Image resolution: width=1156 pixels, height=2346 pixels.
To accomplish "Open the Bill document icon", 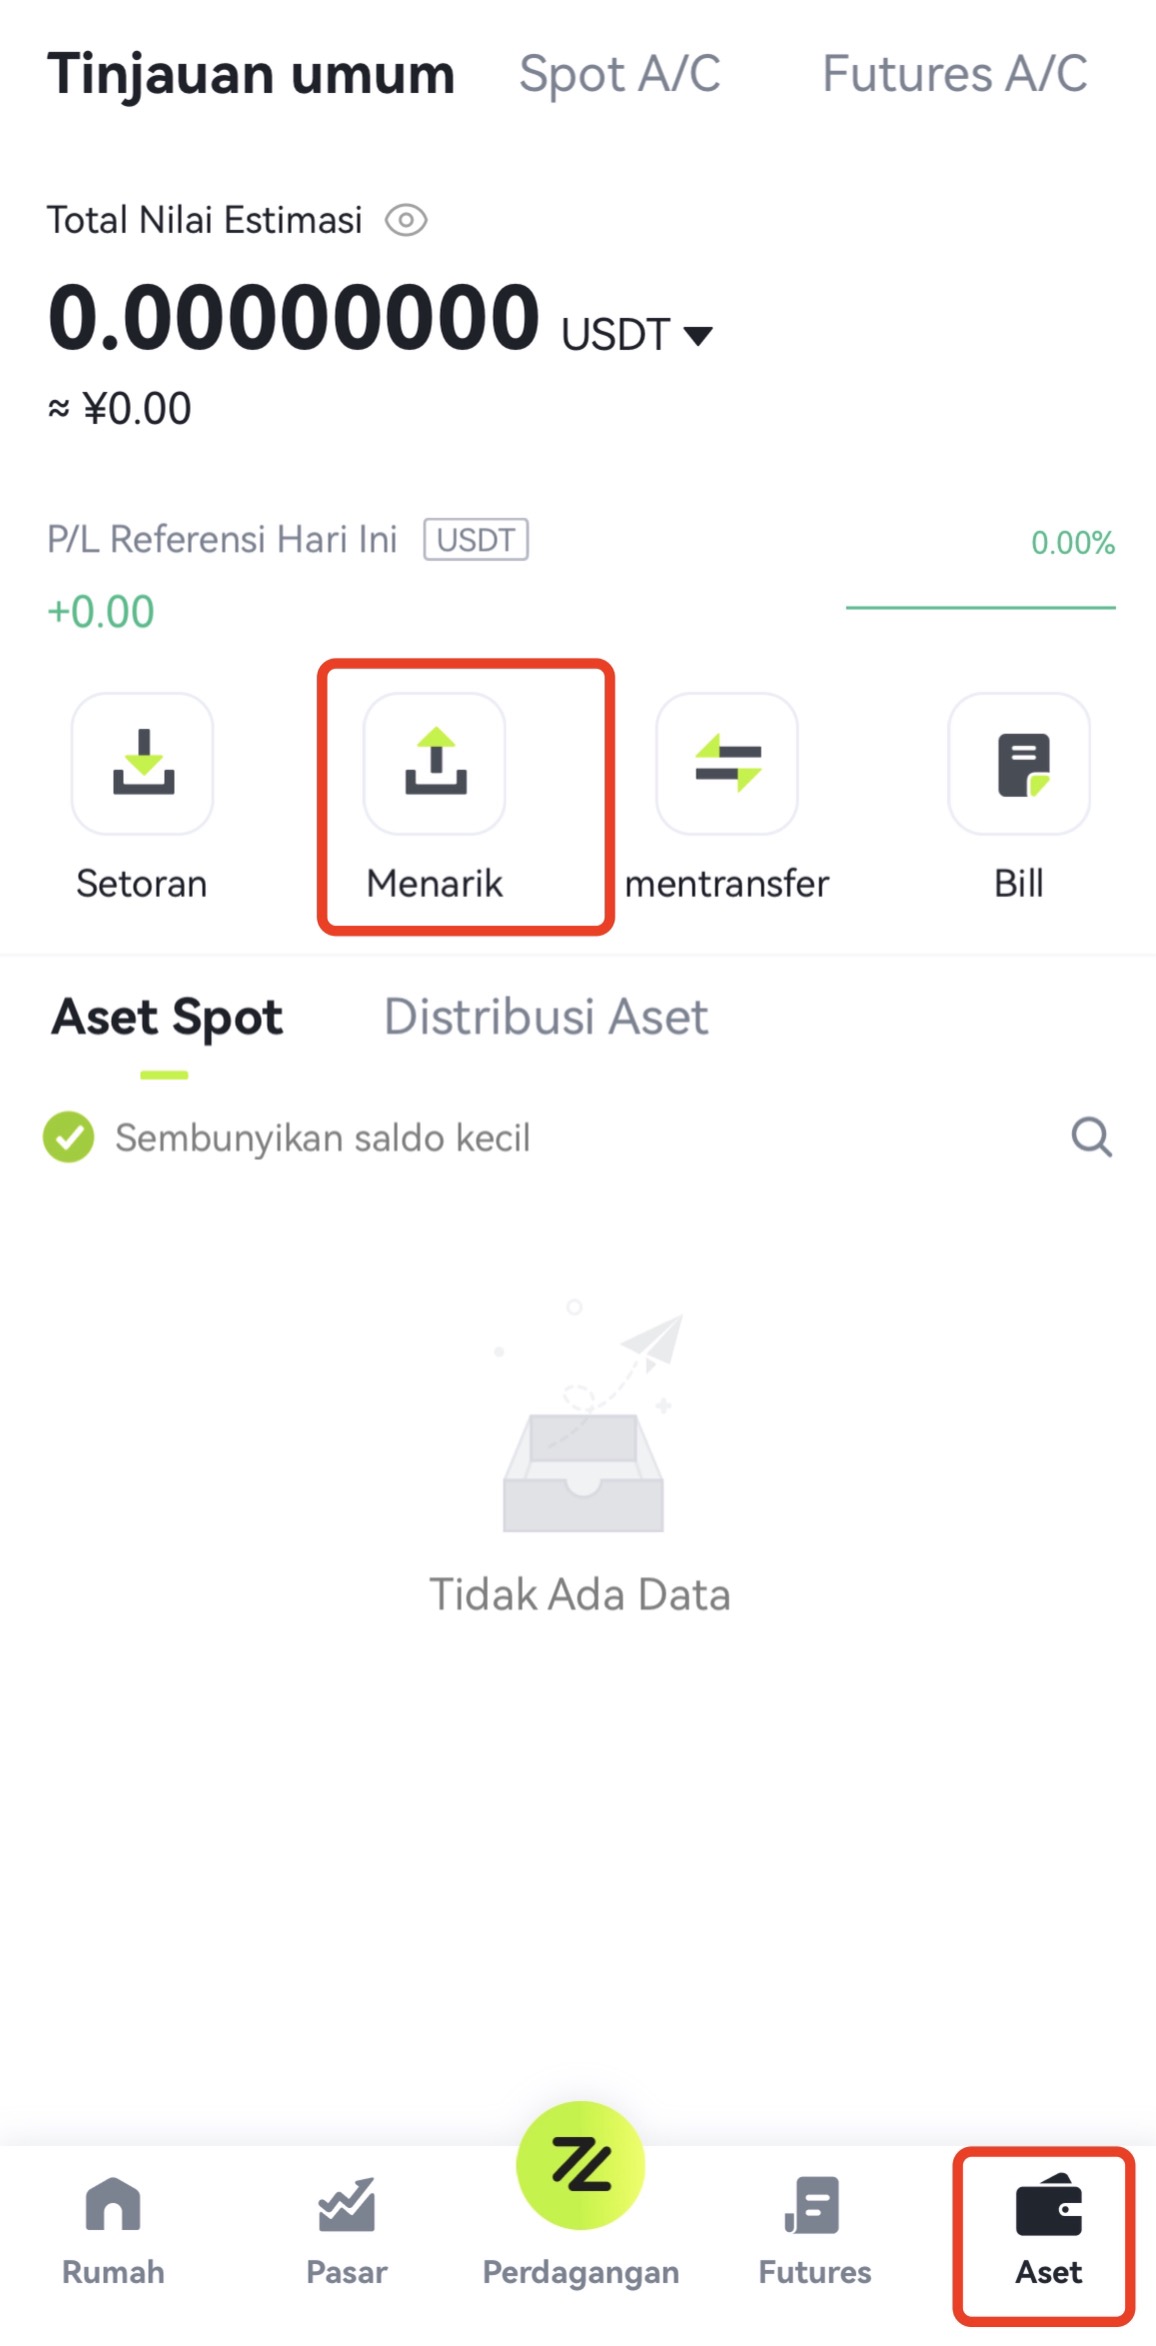I will [1019, 764].
